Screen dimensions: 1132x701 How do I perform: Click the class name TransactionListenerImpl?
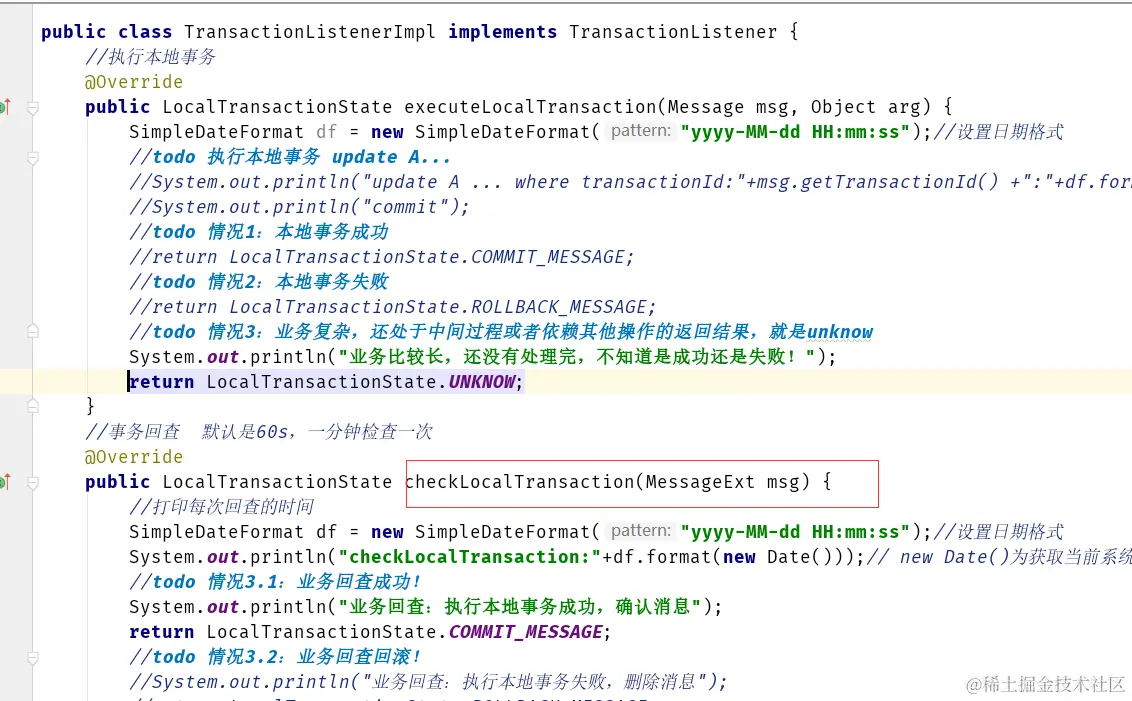310,32
